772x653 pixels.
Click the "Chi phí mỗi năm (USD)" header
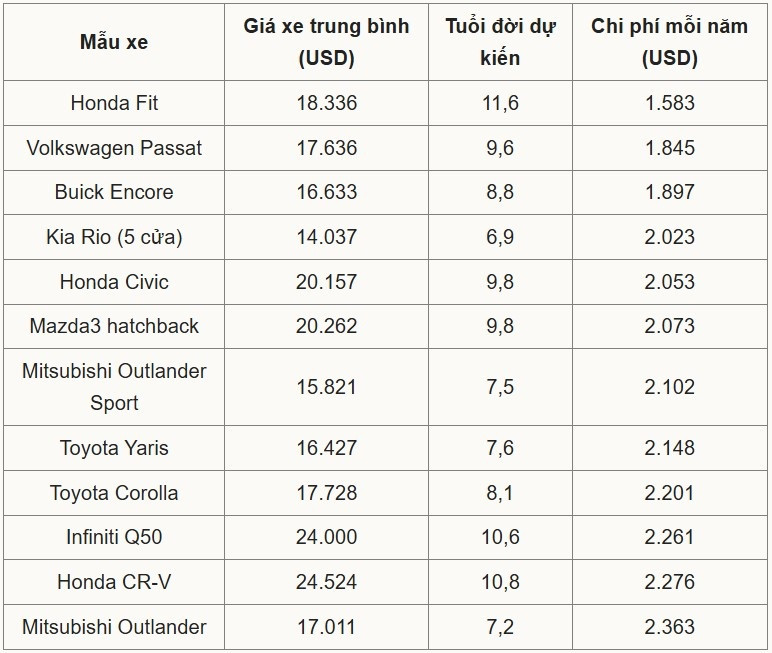click(x=669, y=42)
